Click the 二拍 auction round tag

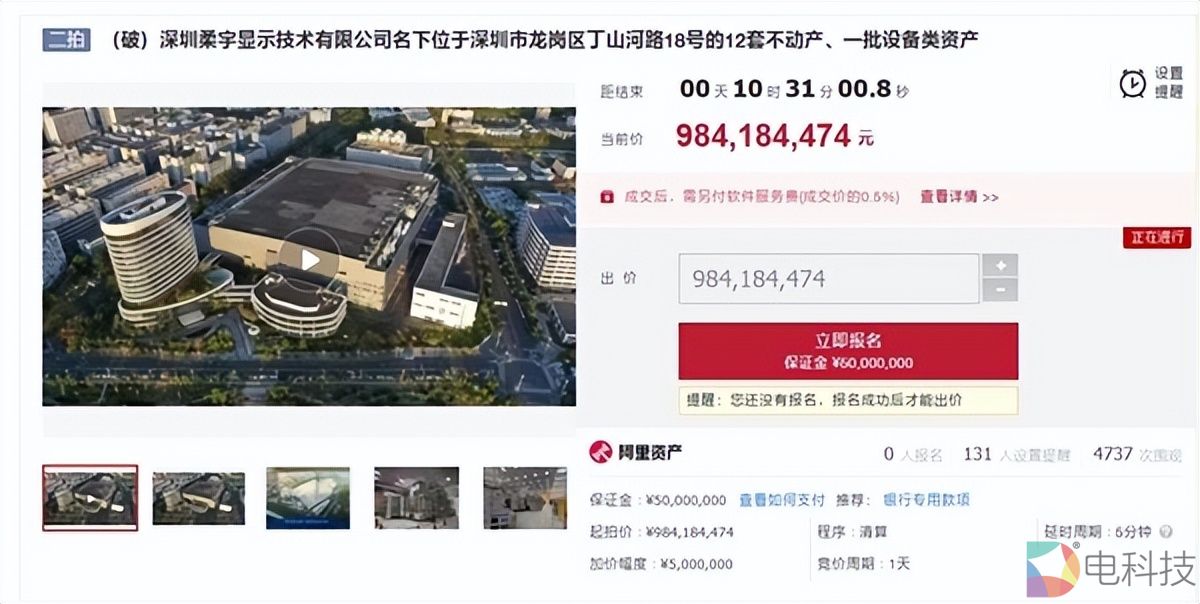point(67,40)
